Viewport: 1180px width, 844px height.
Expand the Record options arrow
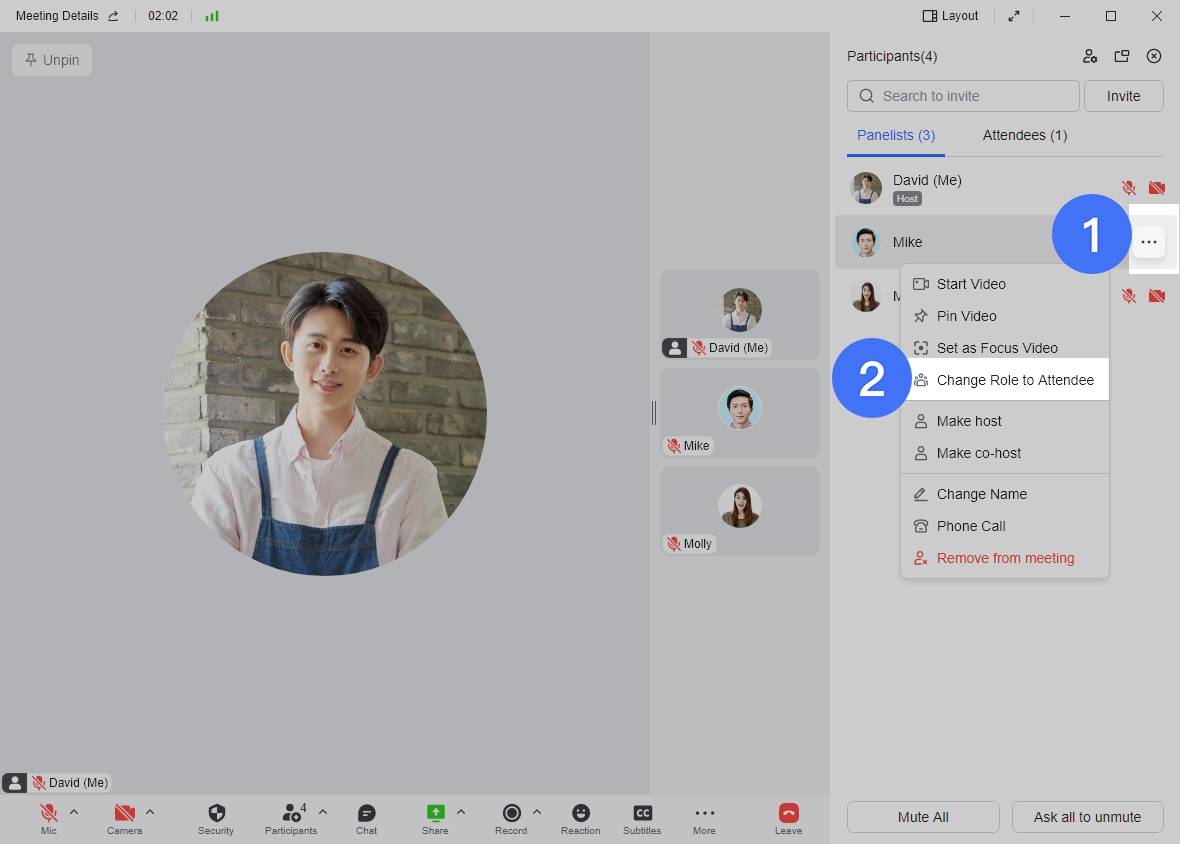(x=537, y=812)
